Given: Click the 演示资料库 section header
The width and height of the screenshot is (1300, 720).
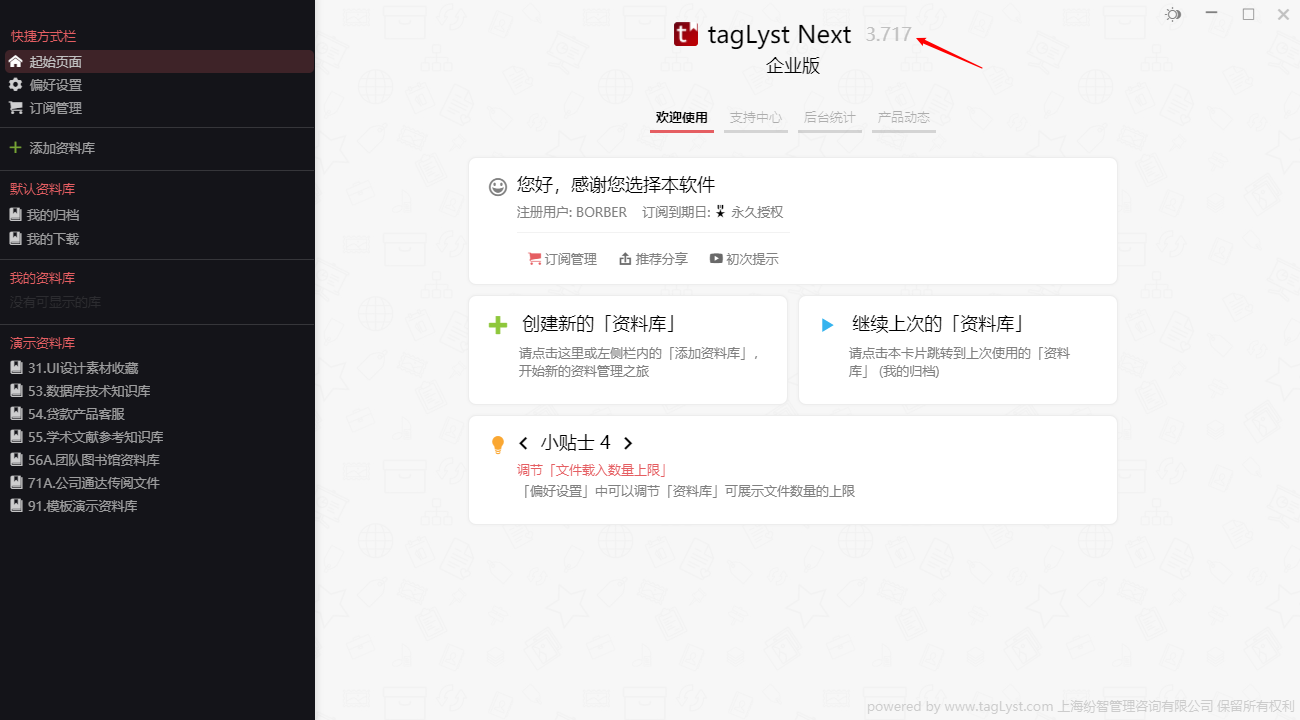Looking at the screenshot, I should point(43,343).
